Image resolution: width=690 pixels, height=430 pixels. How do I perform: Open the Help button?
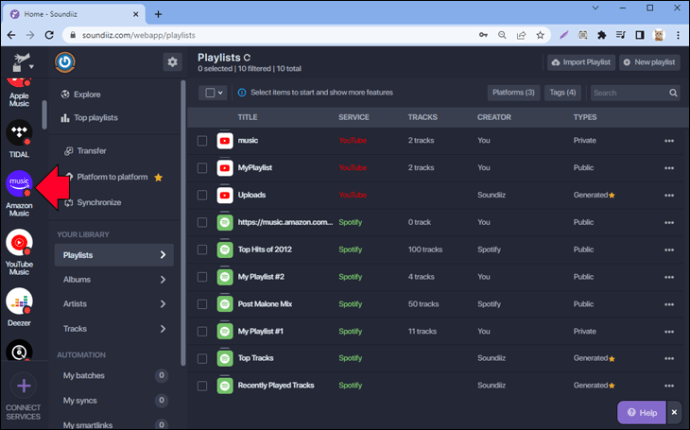pos(642,413)
